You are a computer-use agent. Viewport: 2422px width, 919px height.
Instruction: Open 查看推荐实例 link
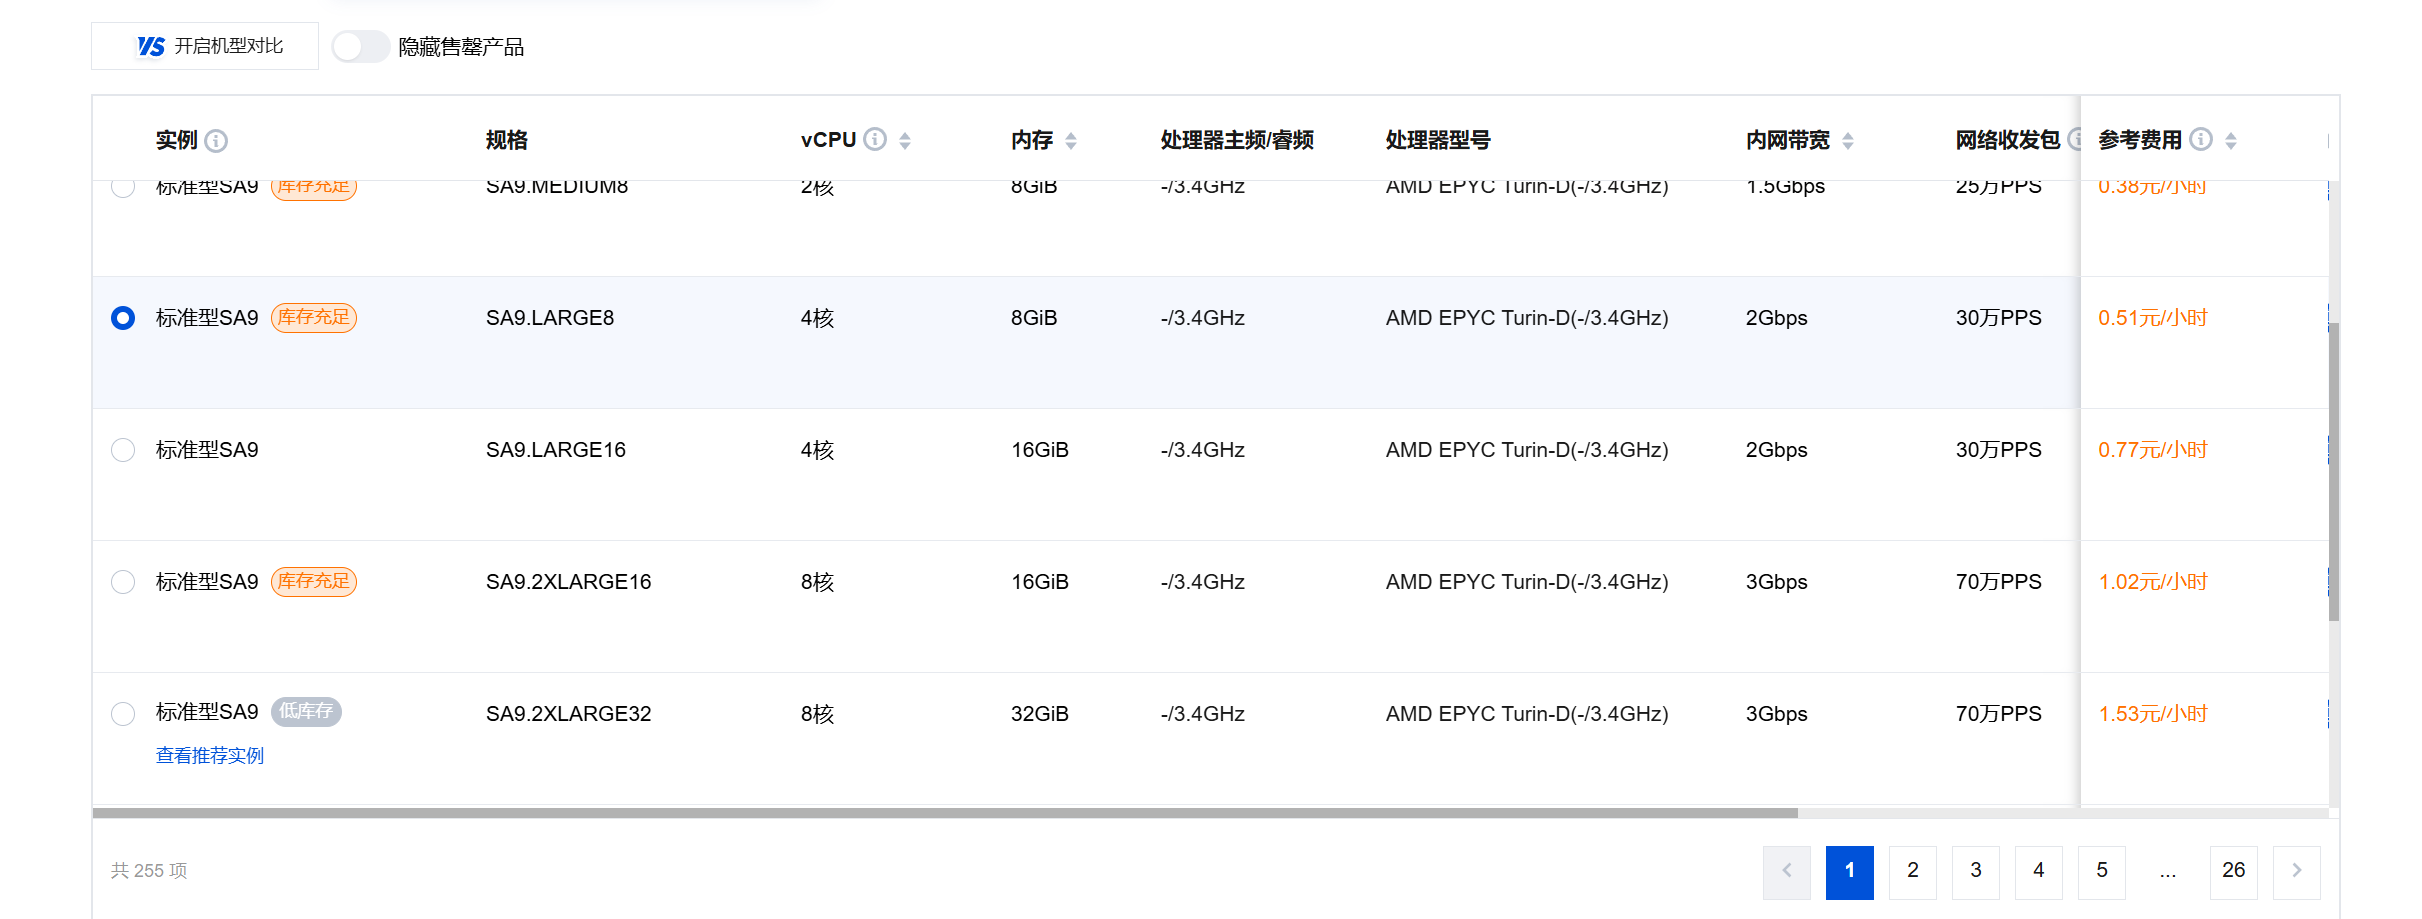(x=210, y=756)
